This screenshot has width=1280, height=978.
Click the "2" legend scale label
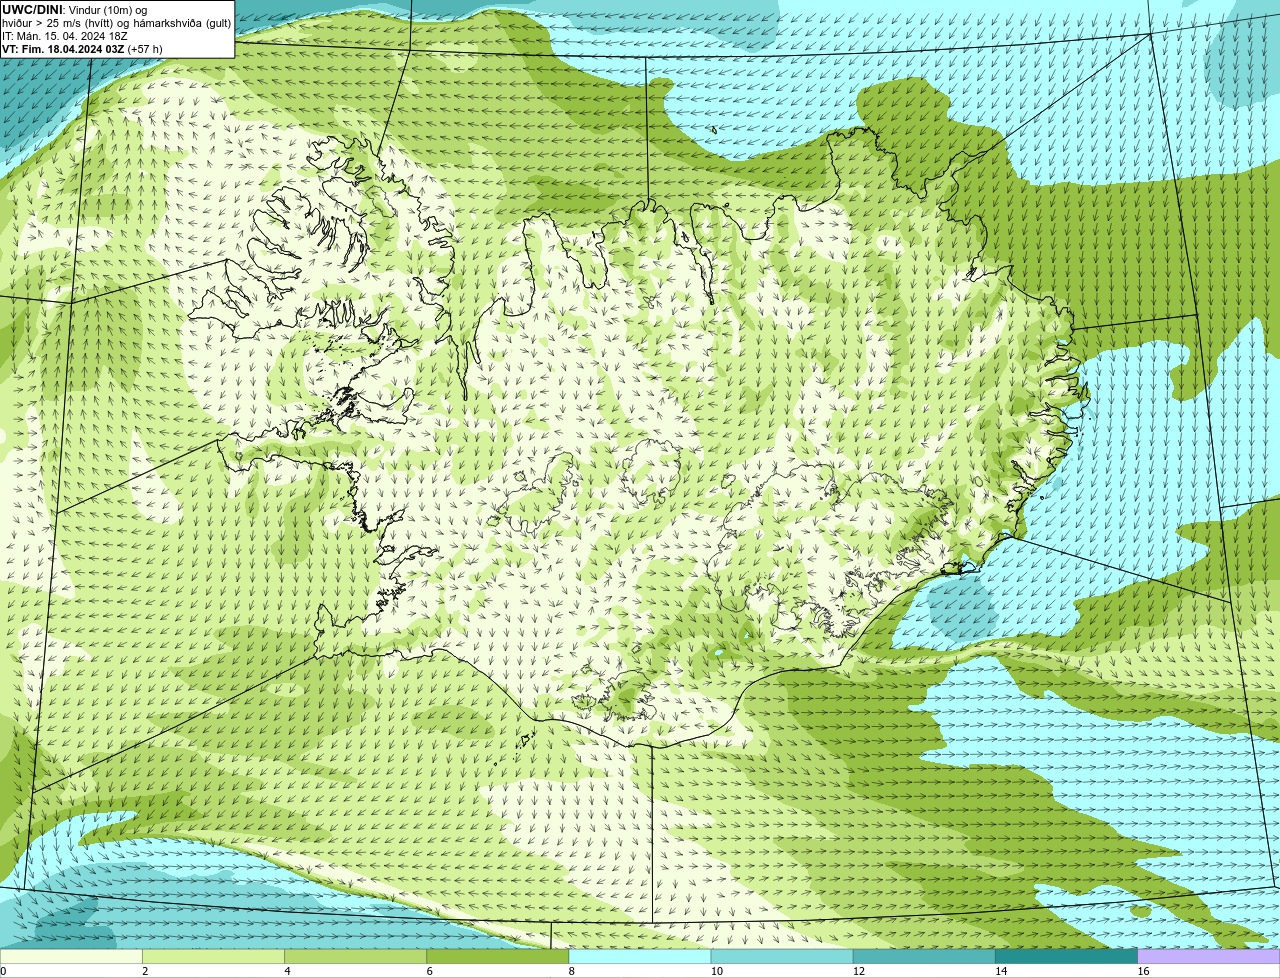(x=145, y=971)
